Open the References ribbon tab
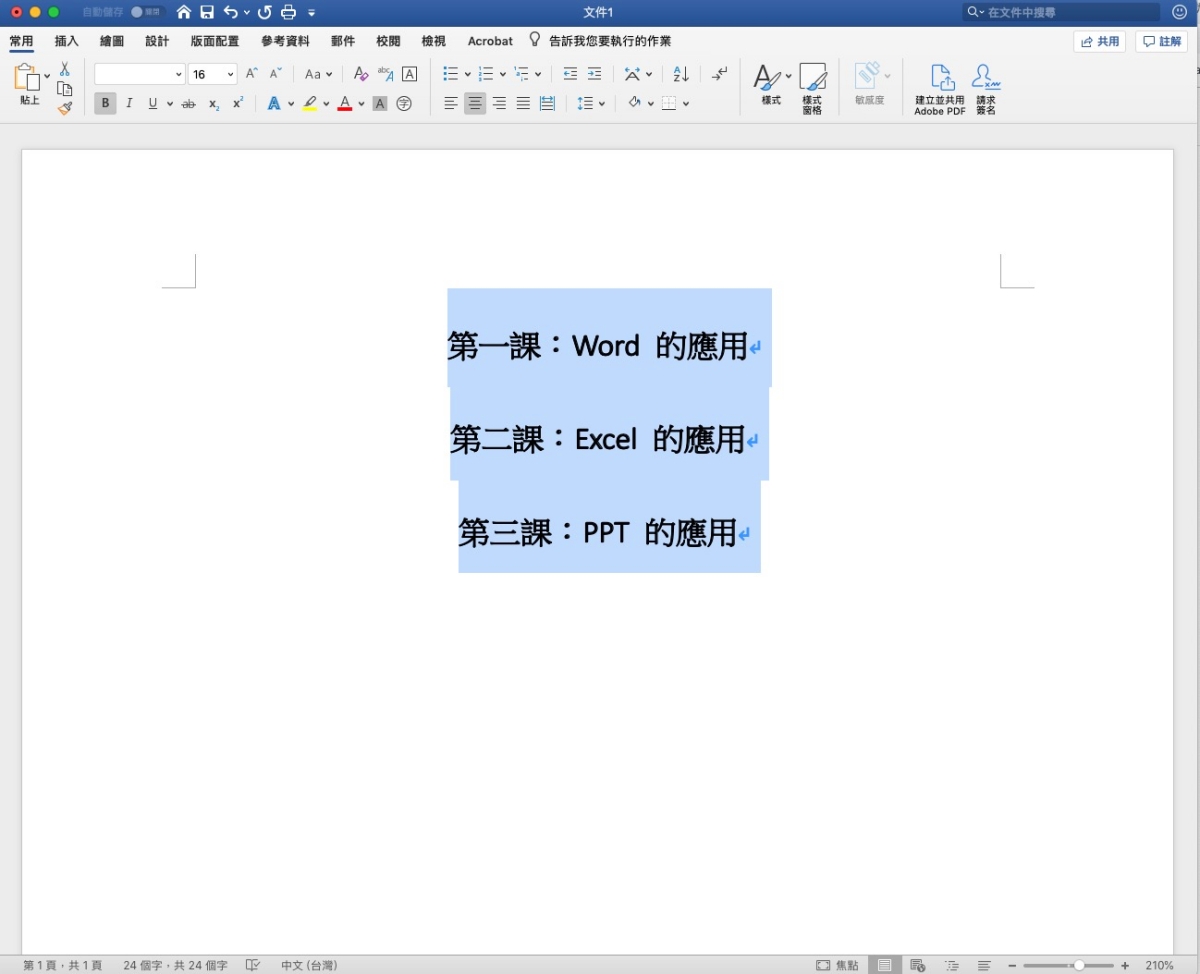This screenshot has width=1200, height=974. (x=286, y=41)
